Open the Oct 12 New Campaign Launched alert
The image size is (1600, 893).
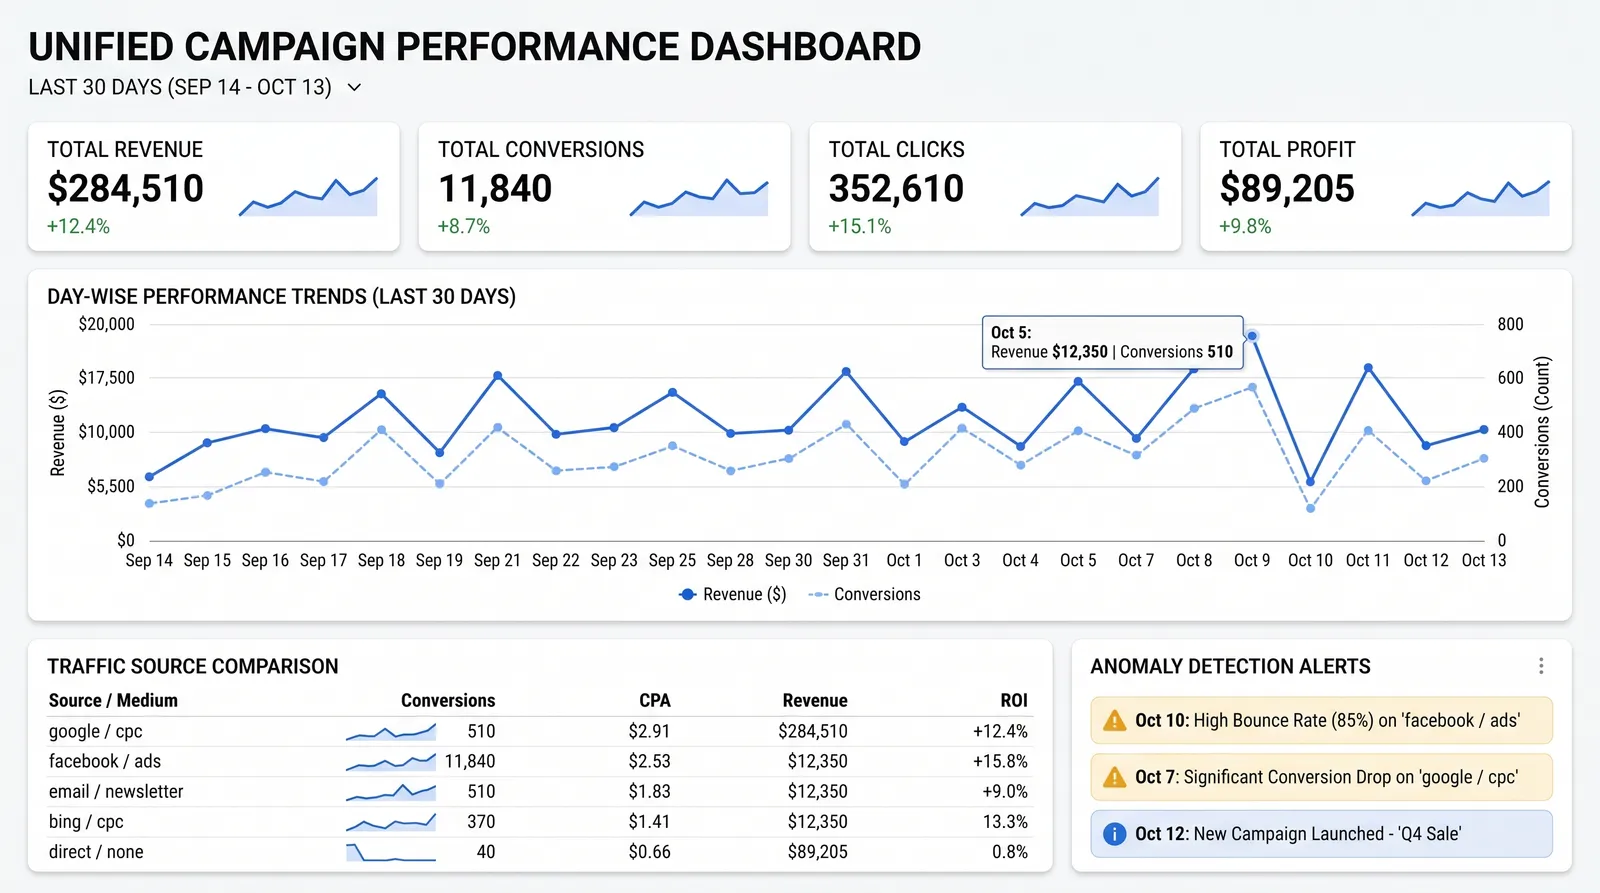tap(1321, 834)
